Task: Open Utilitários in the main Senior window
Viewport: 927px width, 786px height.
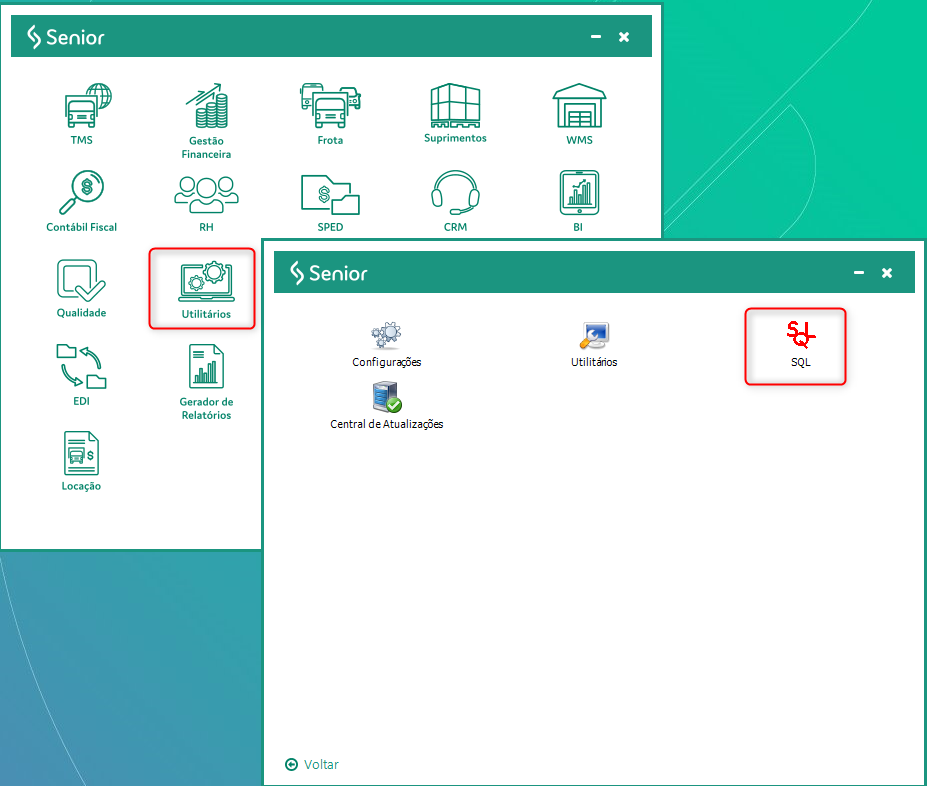Action: (206, 289)
